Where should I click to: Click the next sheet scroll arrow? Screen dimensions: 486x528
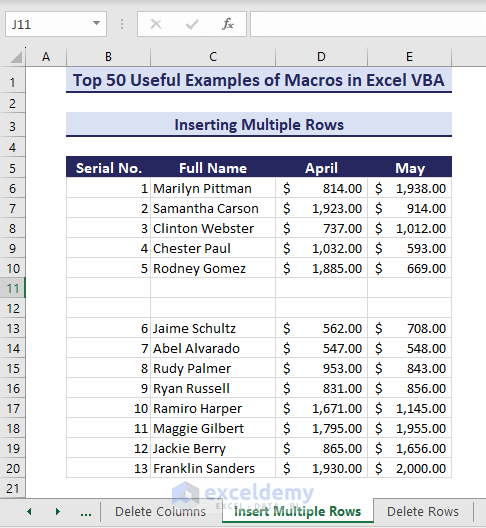58,512
